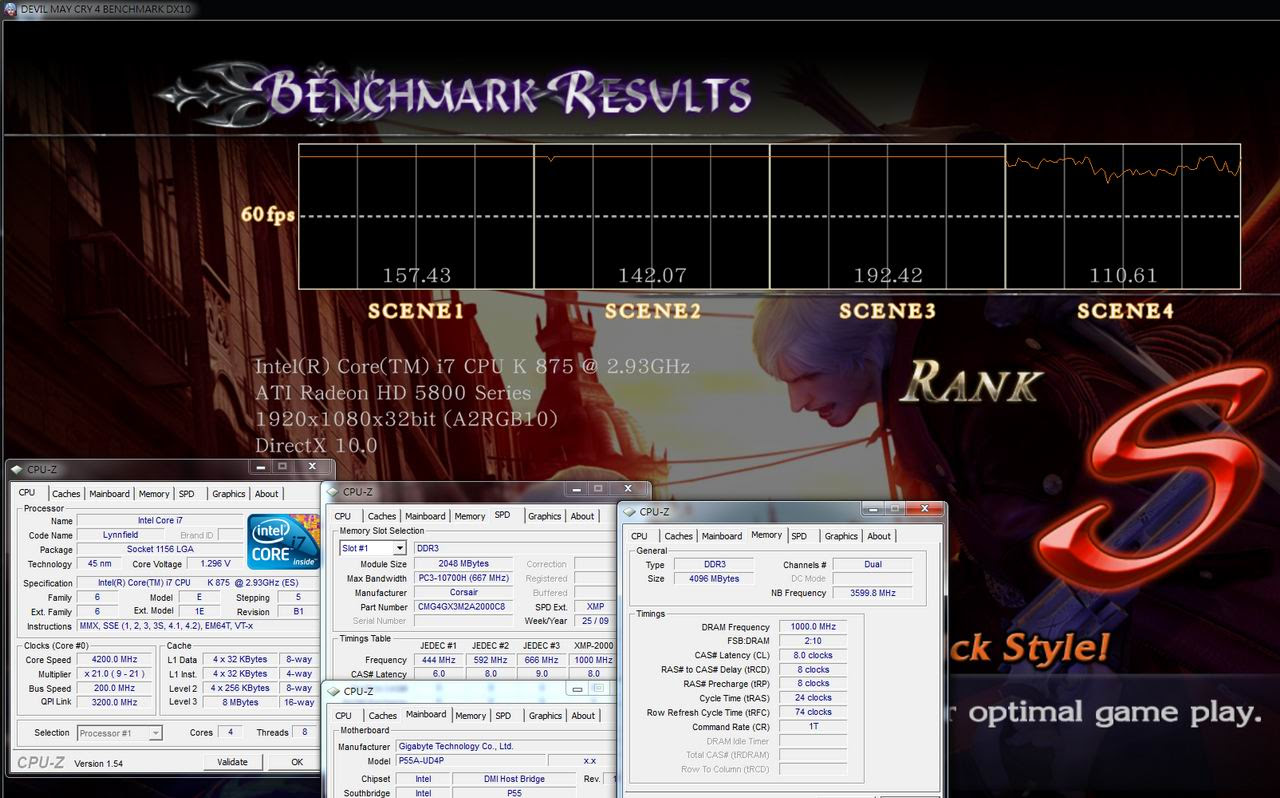Open CPU tab in the Gigabyte mainboard window
Screen dimensions: 1280x798
343,716
